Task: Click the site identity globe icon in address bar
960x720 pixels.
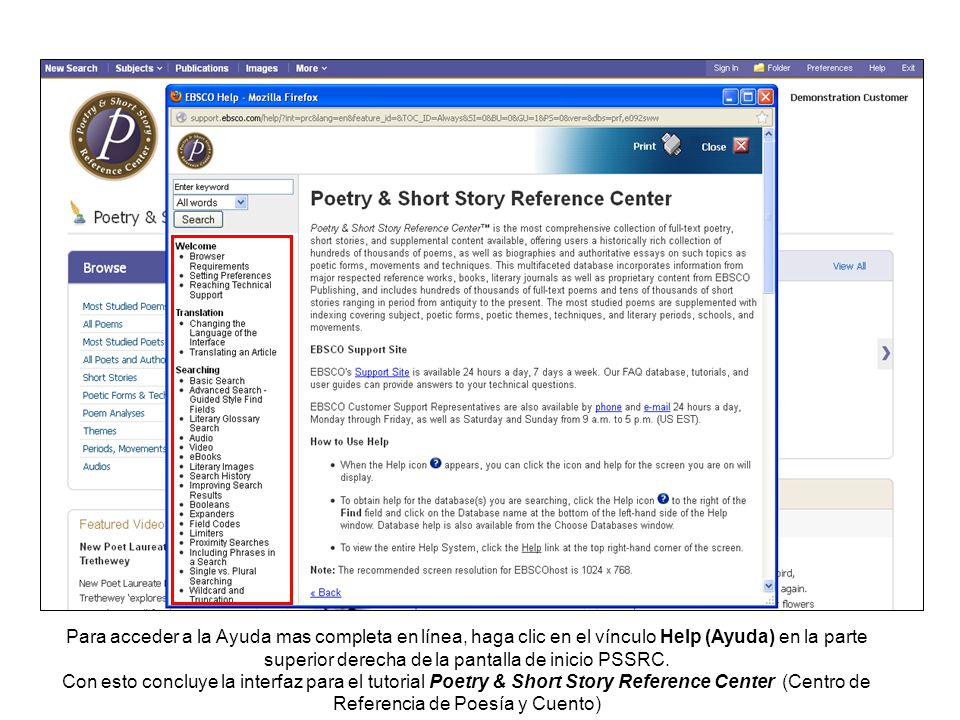Action: tap(181, 118)
